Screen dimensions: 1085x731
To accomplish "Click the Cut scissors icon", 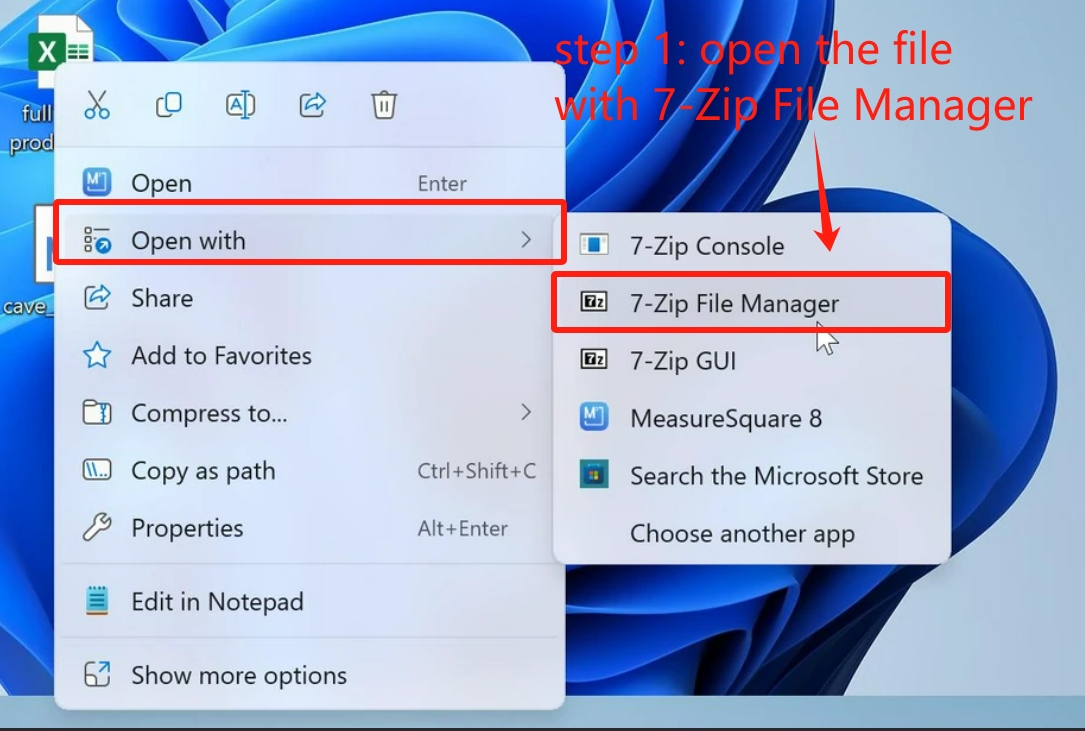I will click(97, 105).
